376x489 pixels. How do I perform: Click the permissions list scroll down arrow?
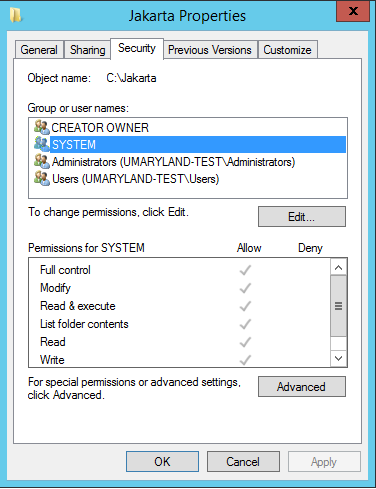[x=338, y=358]
